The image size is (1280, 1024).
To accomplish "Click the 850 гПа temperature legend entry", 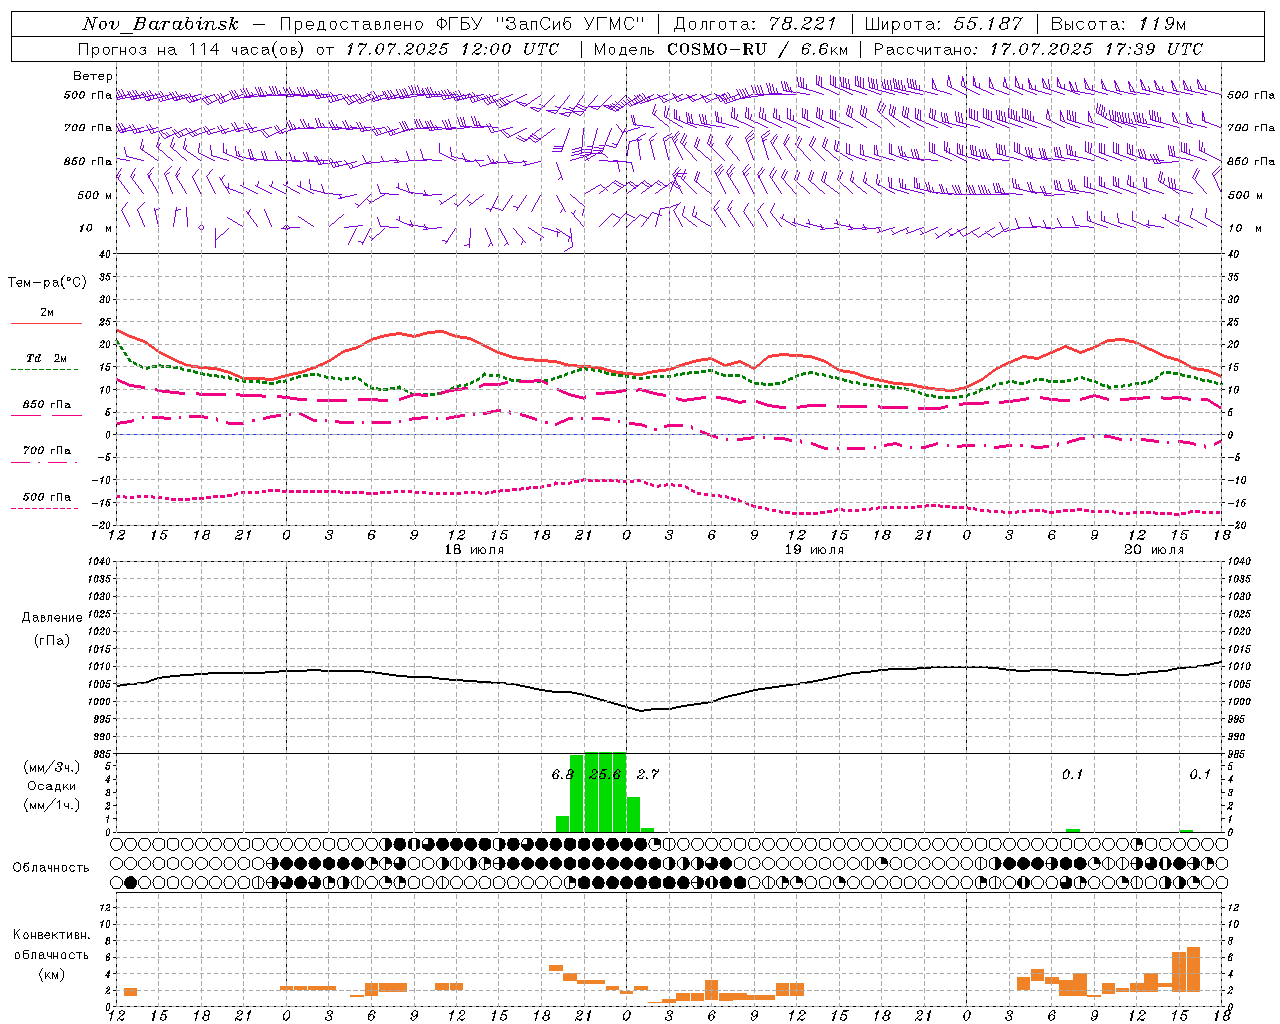I will 46,408.
